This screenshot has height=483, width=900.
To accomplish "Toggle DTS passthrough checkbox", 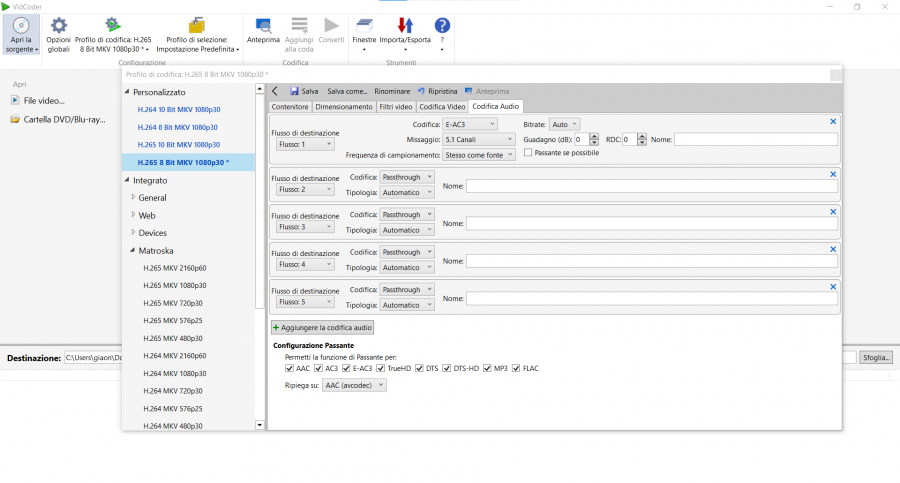I will click(x=419, y=368).
